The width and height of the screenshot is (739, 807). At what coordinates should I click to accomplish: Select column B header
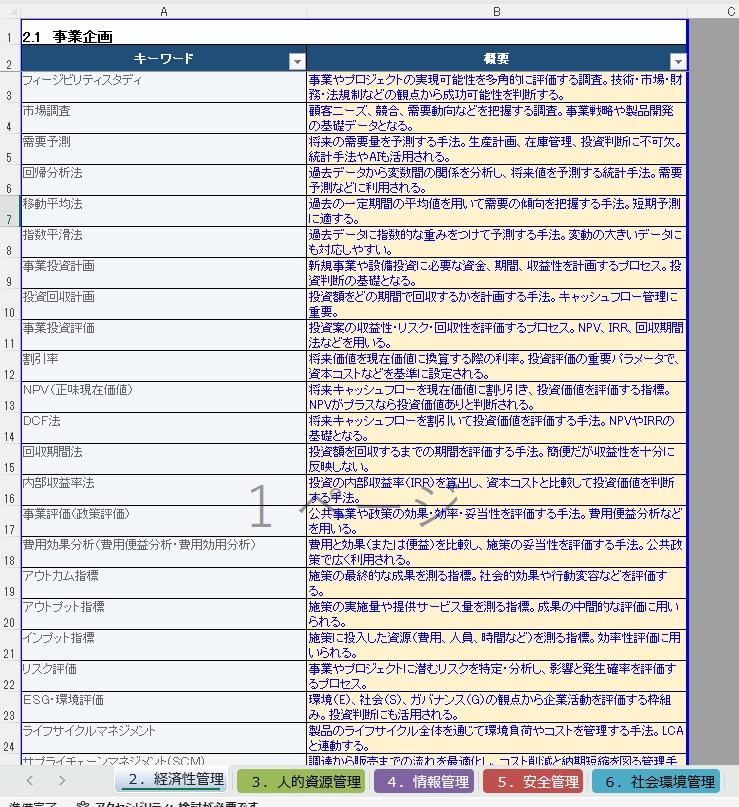pos(497,11)
